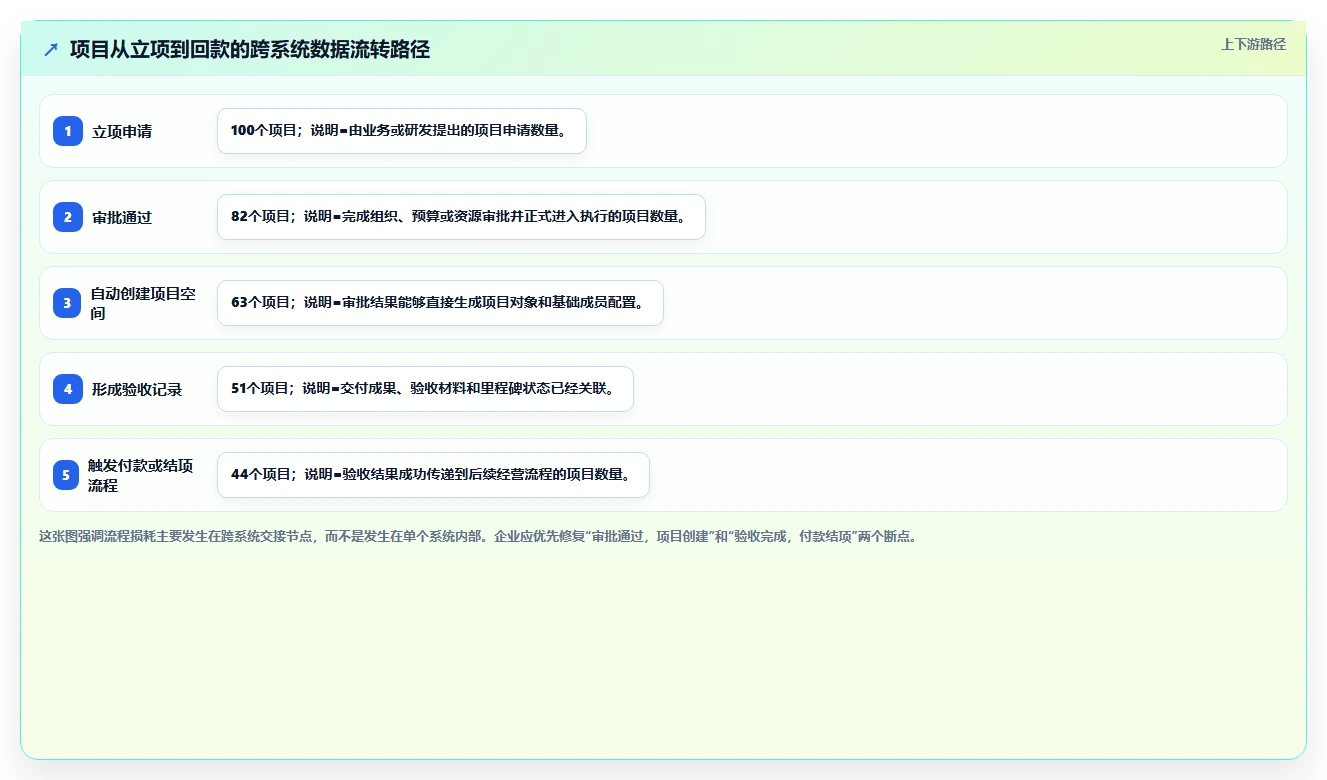Screen dimensions: 1327x780
Task: Click the footnote starting 这张图强调流程损耗
Action: pos(478,536)
